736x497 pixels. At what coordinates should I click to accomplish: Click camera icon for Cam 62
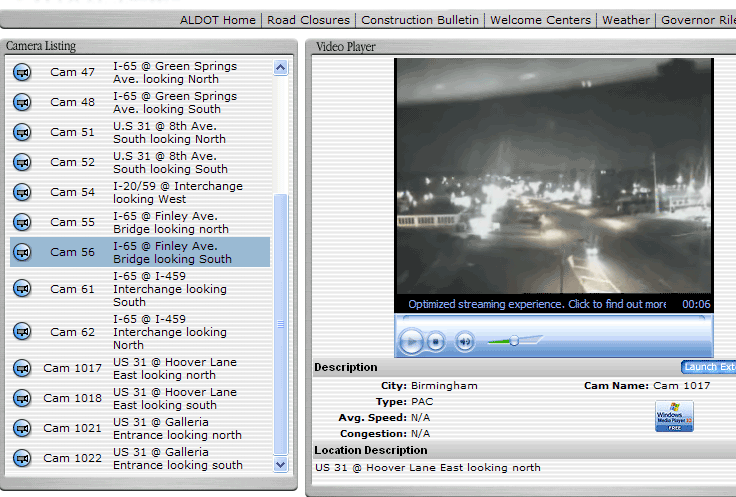click(x=22, y=332)
